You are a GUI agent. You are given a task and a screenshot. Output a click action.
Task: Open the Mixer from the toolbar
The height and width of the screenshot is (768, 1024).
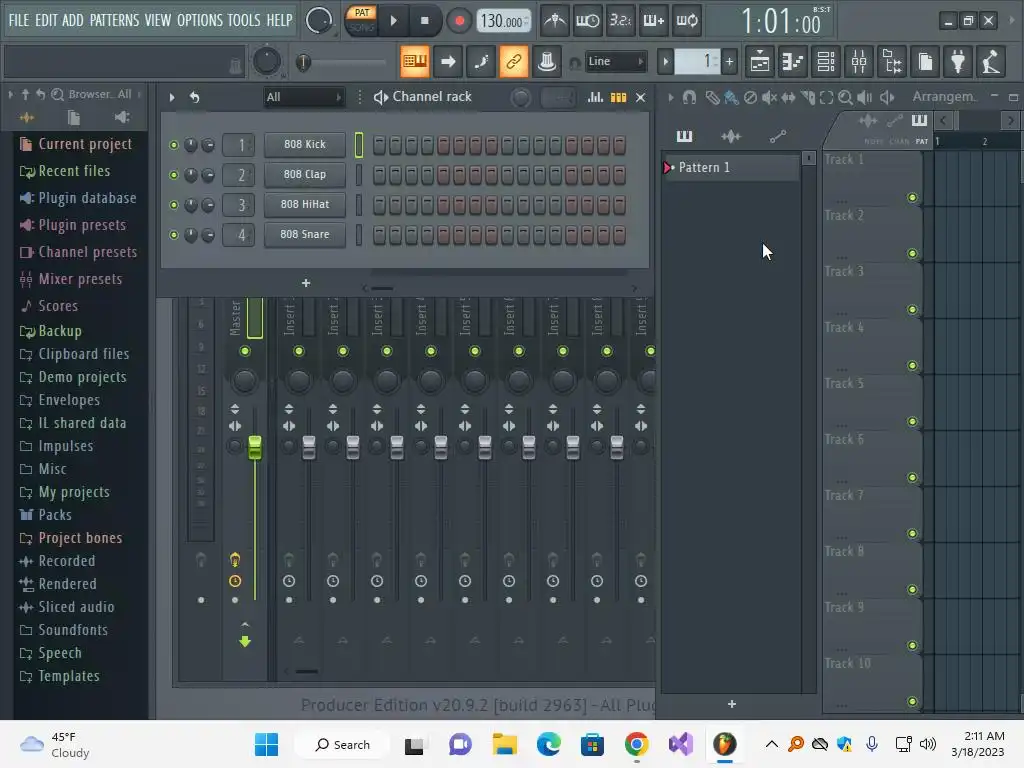pyautogui.click(x=859, y=62)
